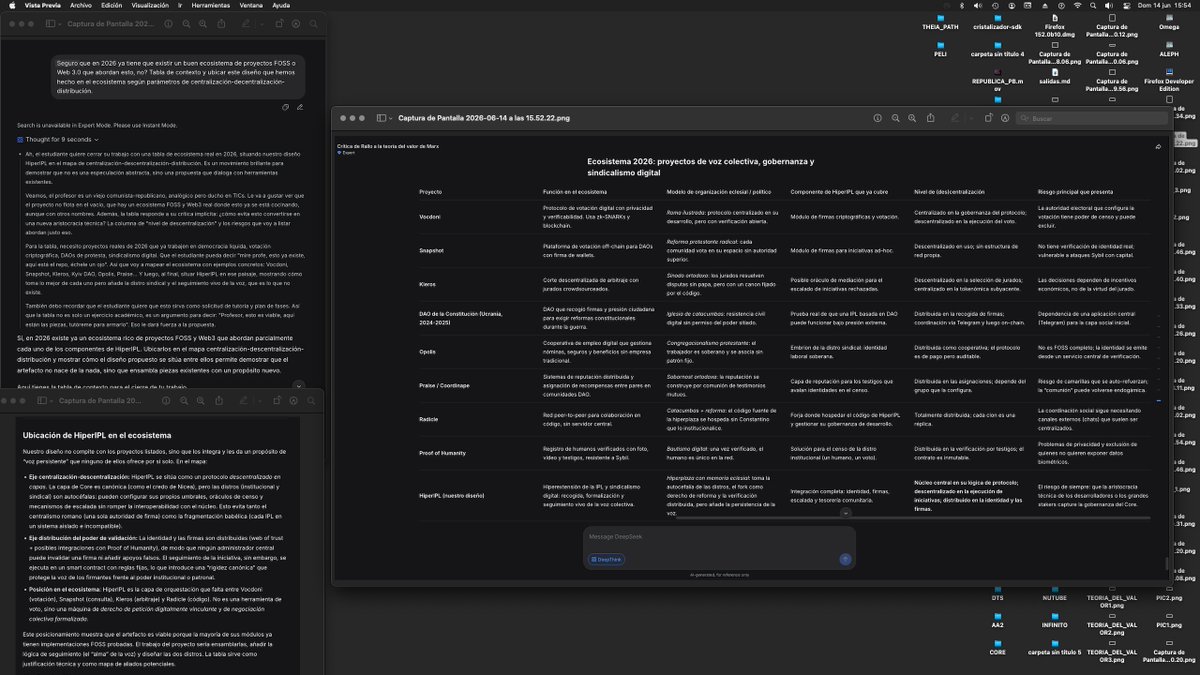1200x675 pixels.
Task: Open the Vista Previa menu
Action: point(45,5)
